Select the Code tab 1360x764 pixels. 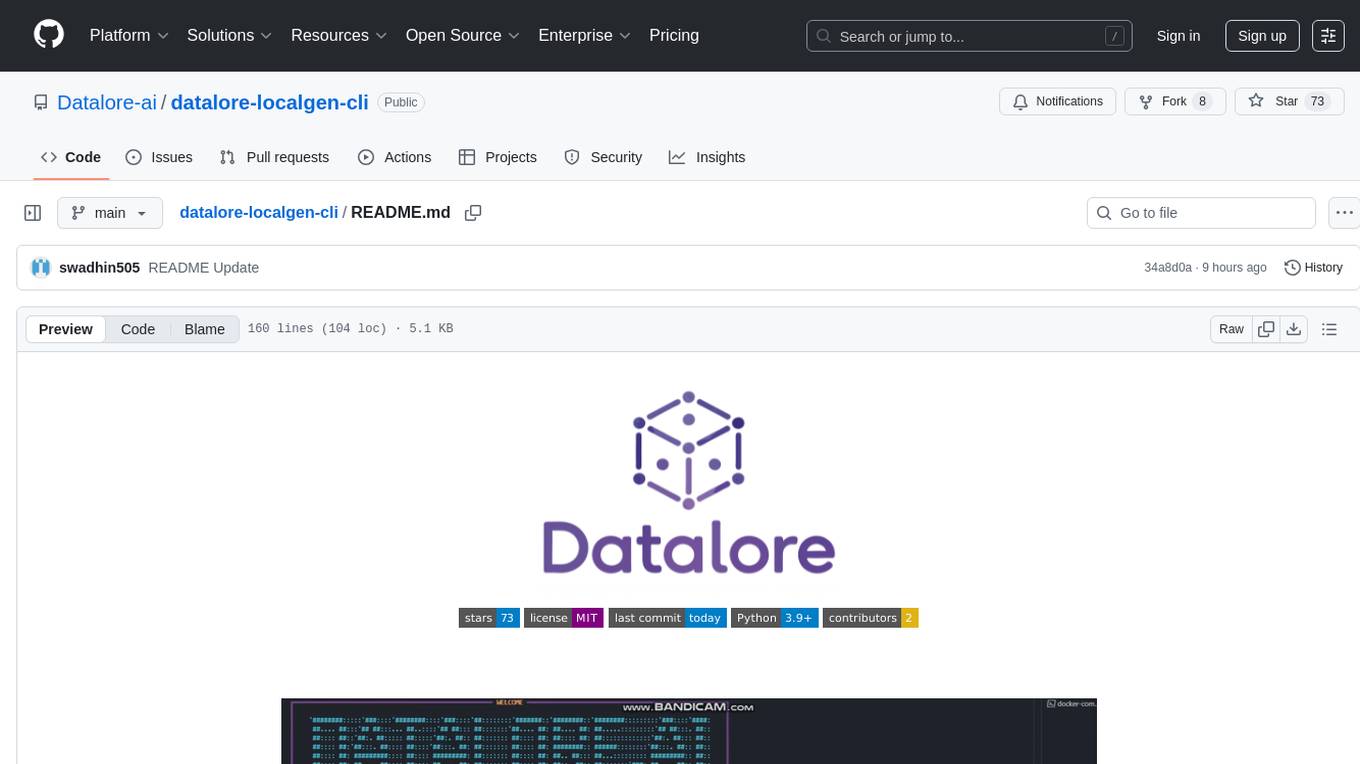coord(71,157)
